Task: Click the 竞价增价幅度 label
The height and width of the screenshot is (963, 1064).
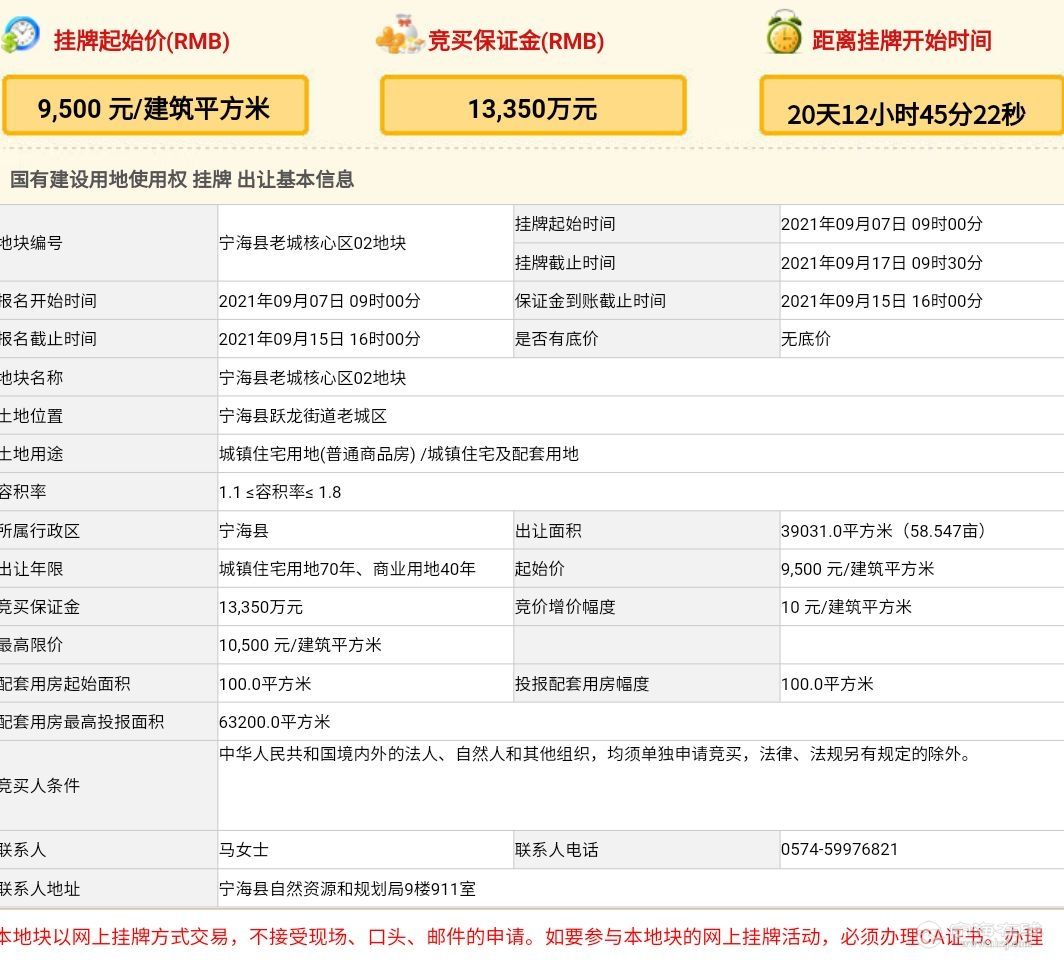Action: pyautogui.click(x=565, y=607)
